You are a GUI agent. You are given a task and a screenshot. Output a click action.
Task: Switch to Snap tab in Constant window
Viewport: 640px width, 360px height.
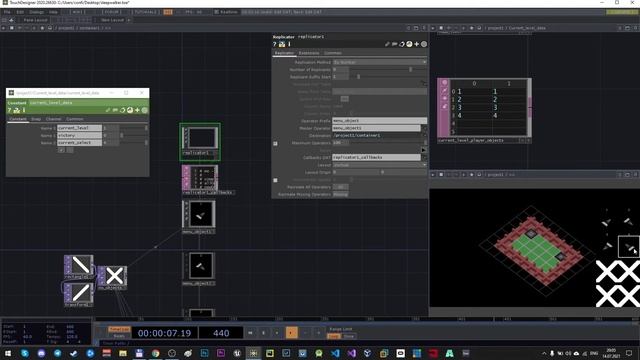click(x=36, y=119)
